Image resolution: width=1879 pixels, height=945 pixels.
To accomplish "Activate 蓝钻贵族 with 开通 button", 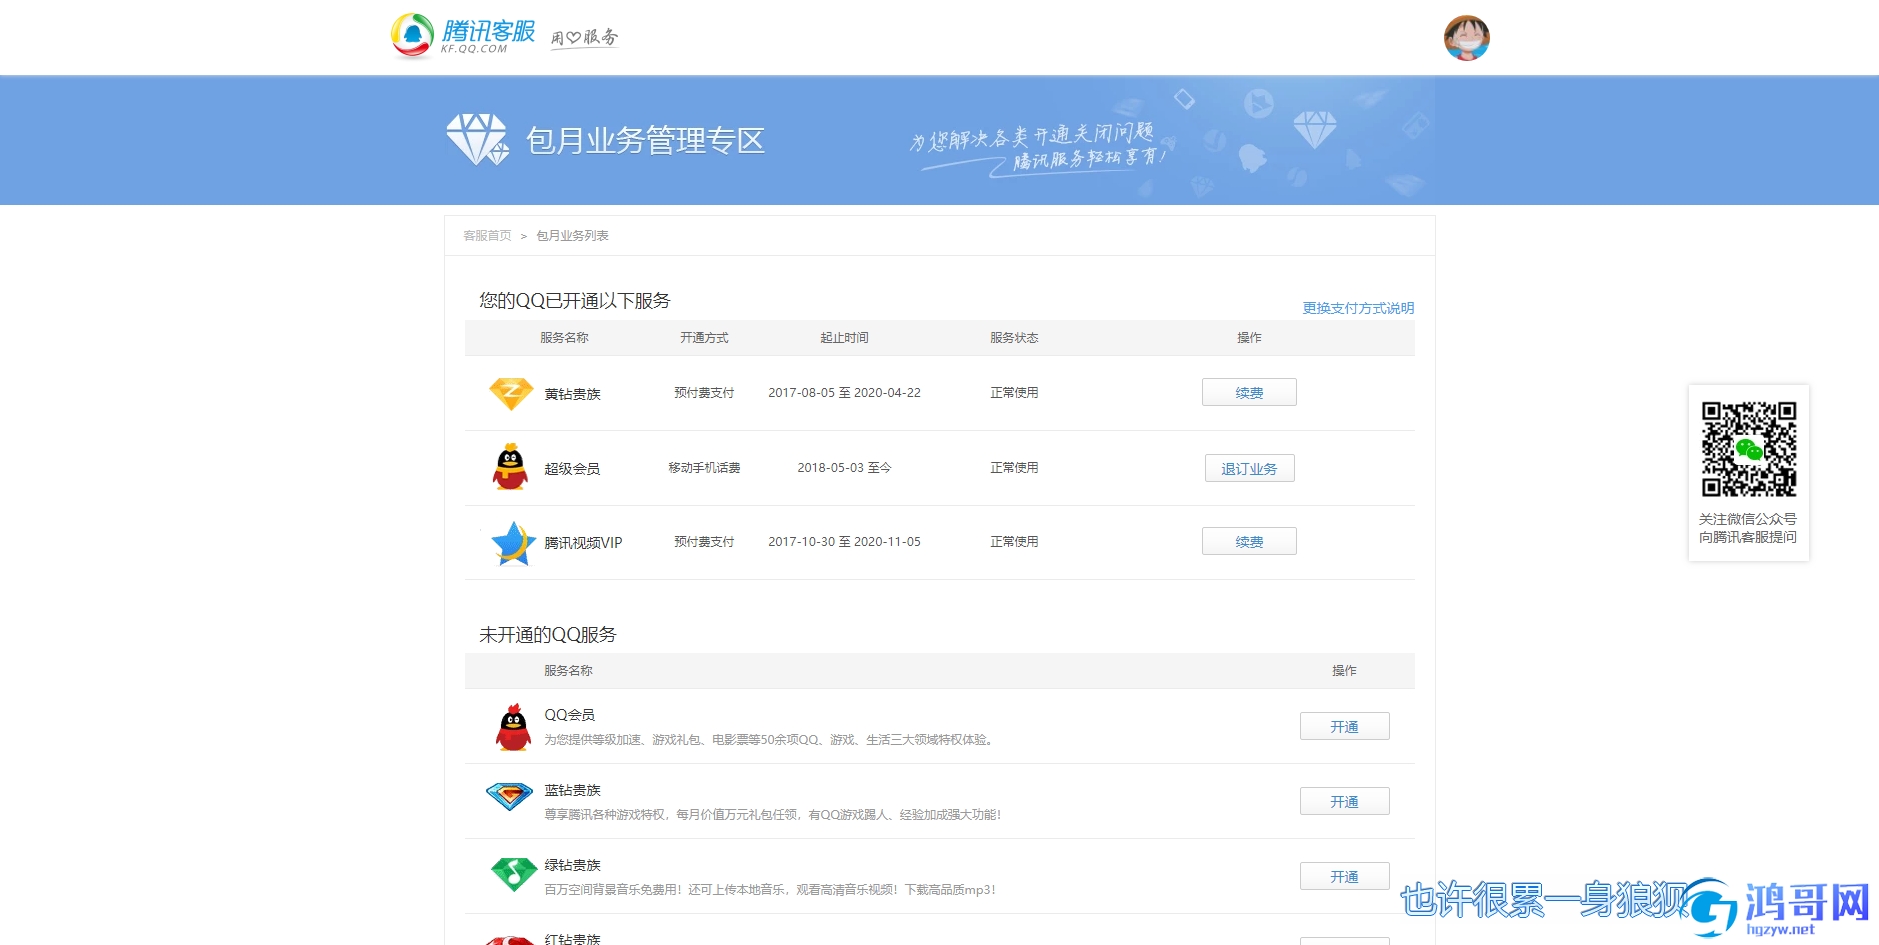I will (1344, 801).
